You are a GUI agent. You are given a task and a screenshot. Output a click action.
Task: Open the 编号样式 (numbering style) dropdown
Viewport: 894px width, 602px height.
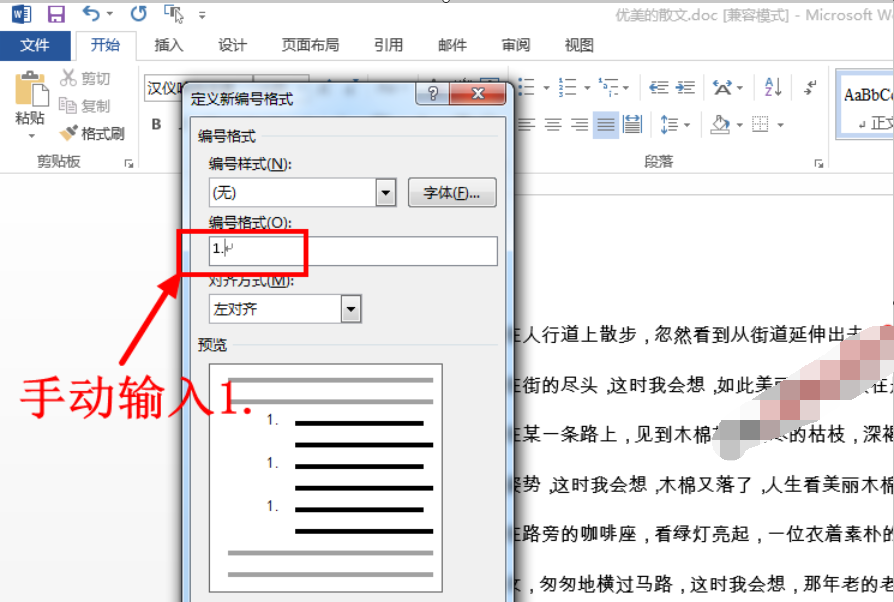pos(384,192)
